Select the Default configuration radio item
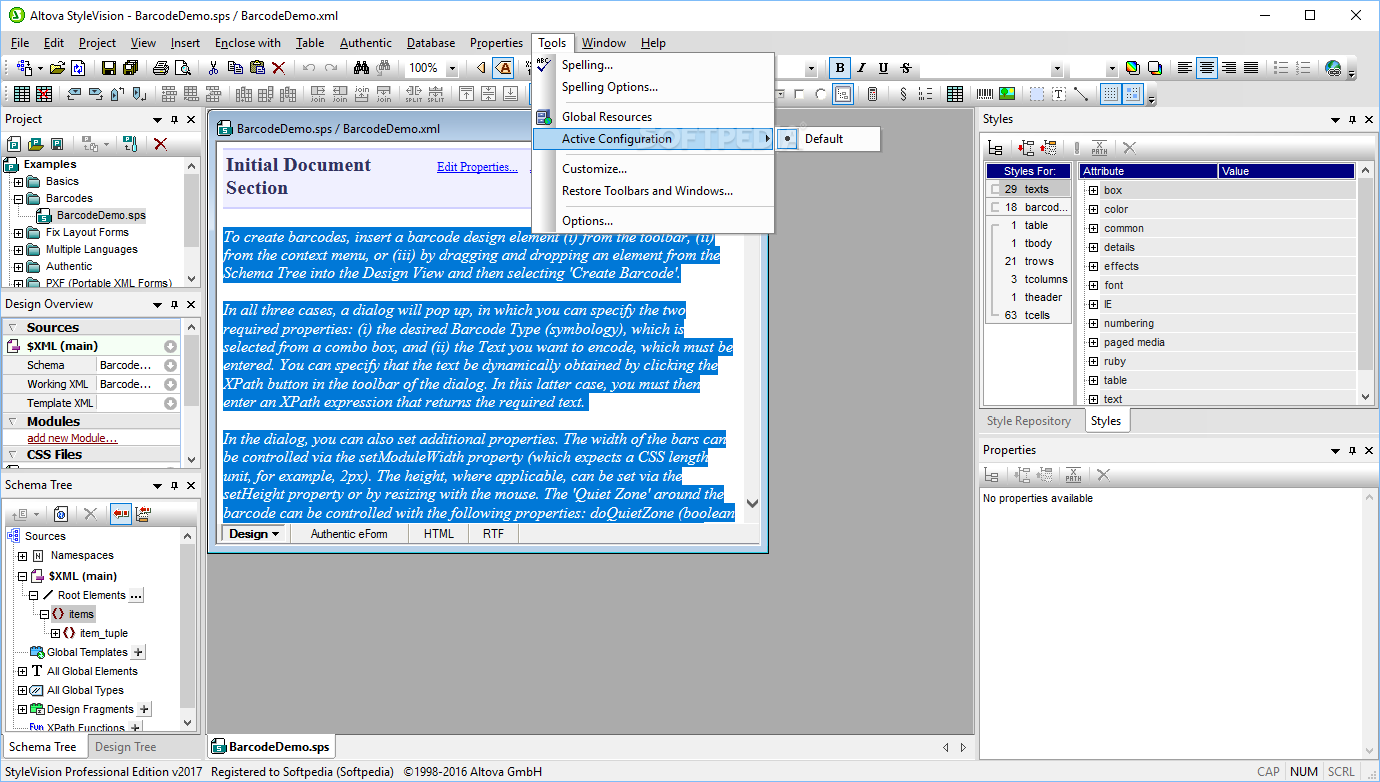Screen dimensions: 1380x782 point(824,139)
